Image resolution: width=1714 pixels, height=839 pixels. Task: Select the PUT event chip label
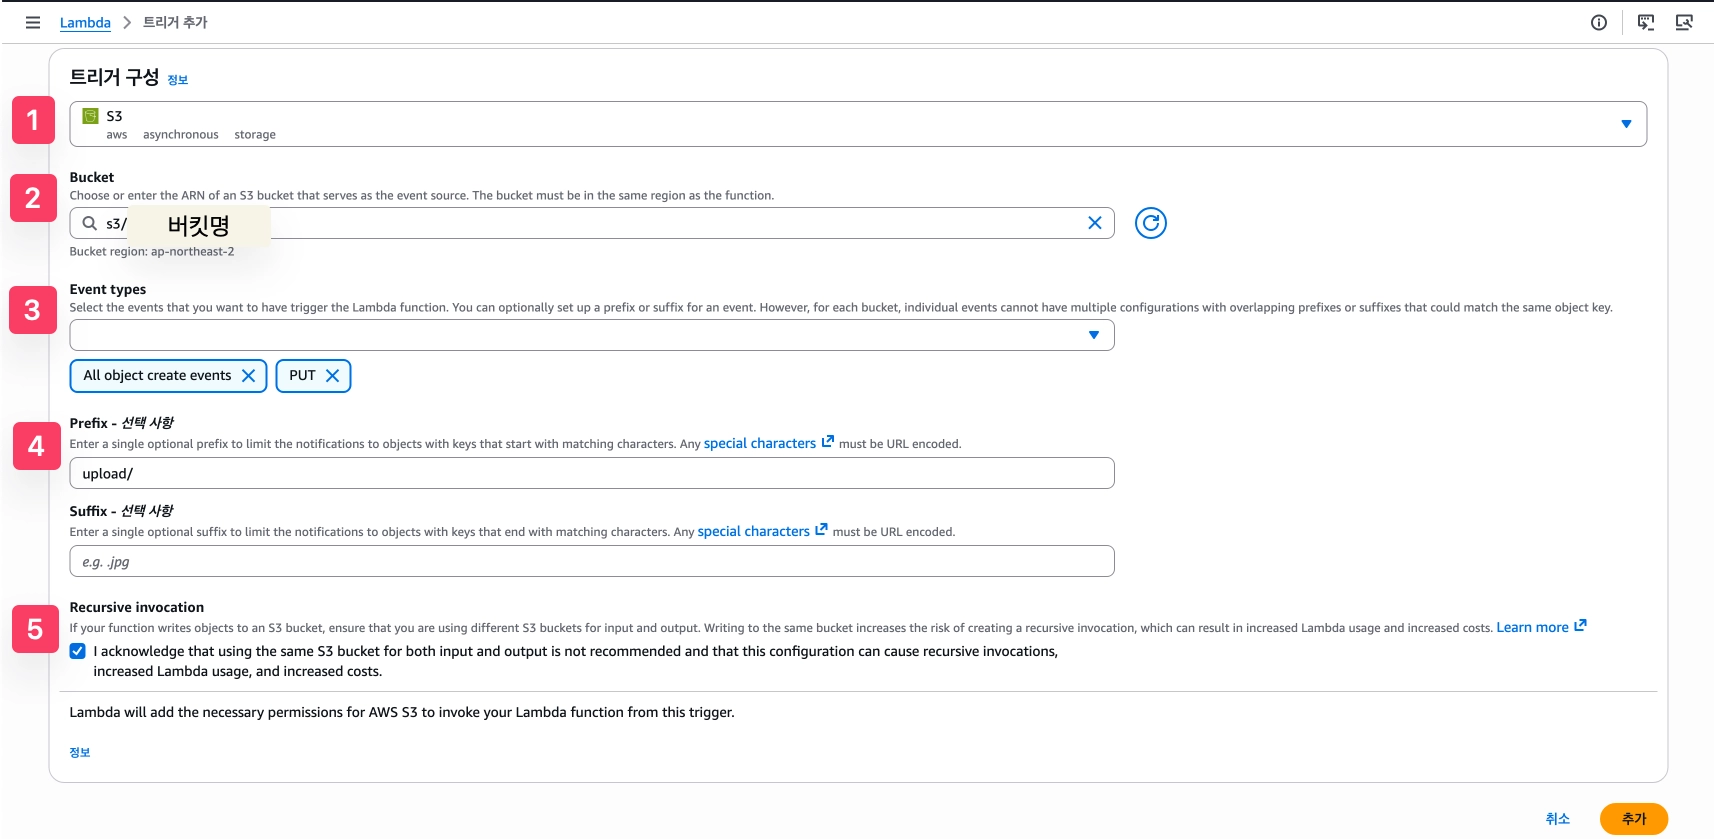pos(302,376)
